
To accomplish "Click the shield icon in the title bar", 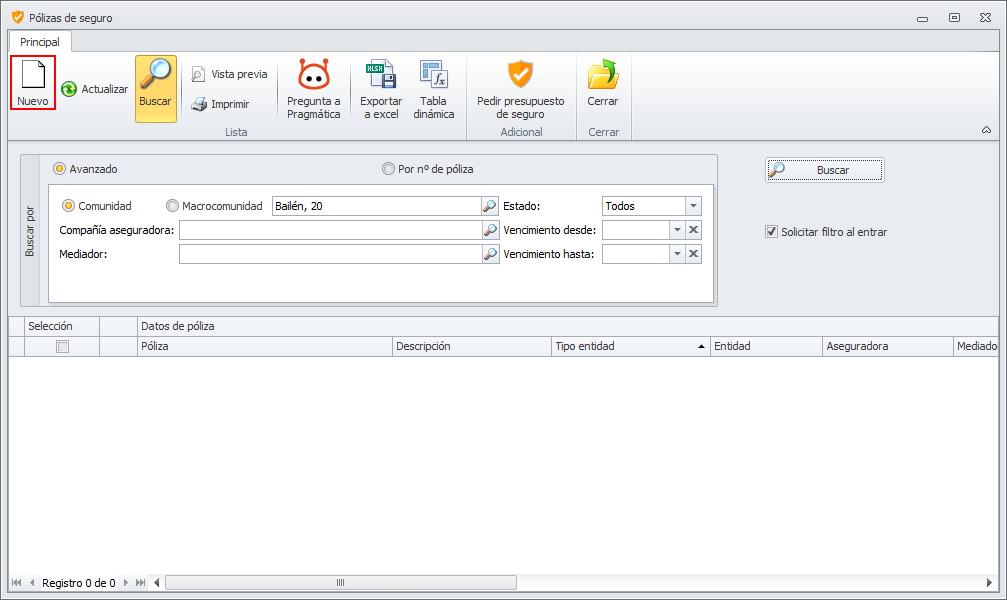I will click(x=18, y=17).
